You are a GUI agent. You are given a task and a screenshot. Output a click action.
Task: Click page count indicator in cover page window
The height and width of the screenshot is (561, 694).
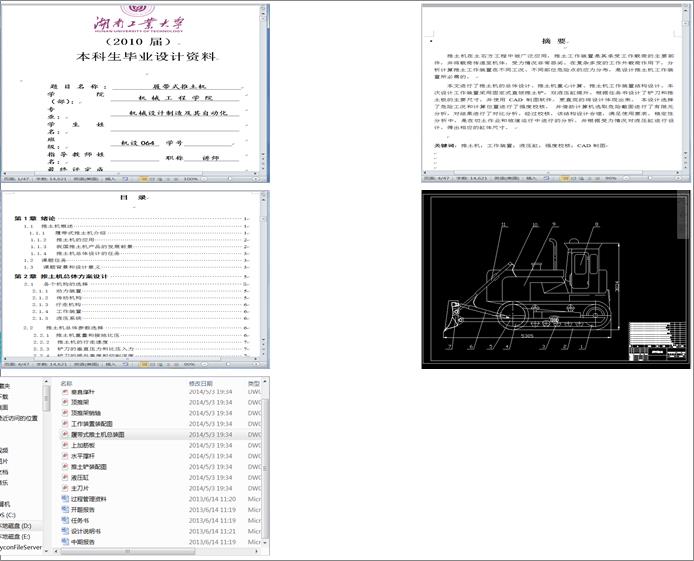click(16, 179)
